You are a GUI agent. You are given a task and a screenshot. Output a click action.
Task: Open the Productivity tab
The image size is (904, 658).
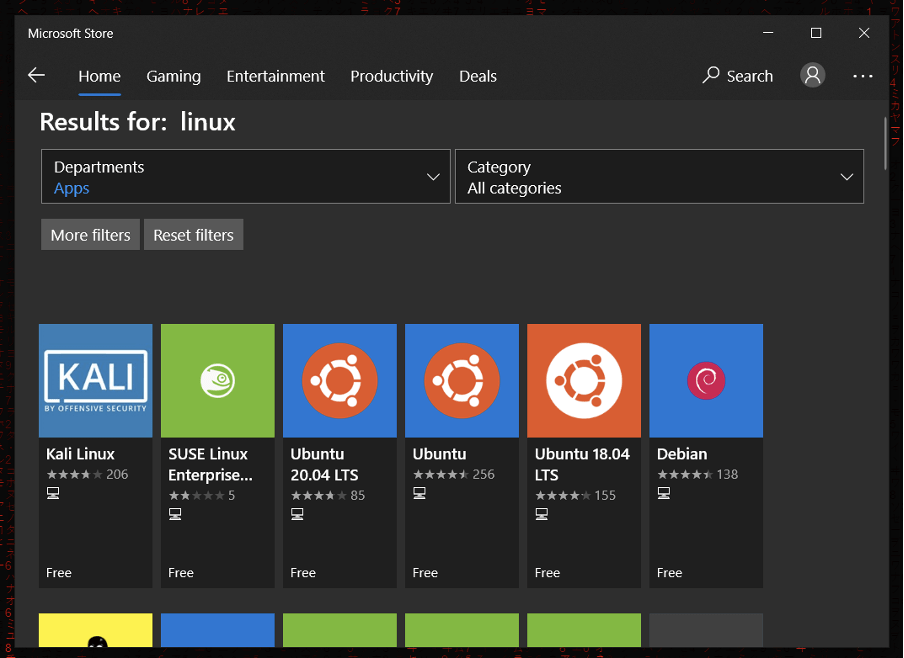(392, 76)
